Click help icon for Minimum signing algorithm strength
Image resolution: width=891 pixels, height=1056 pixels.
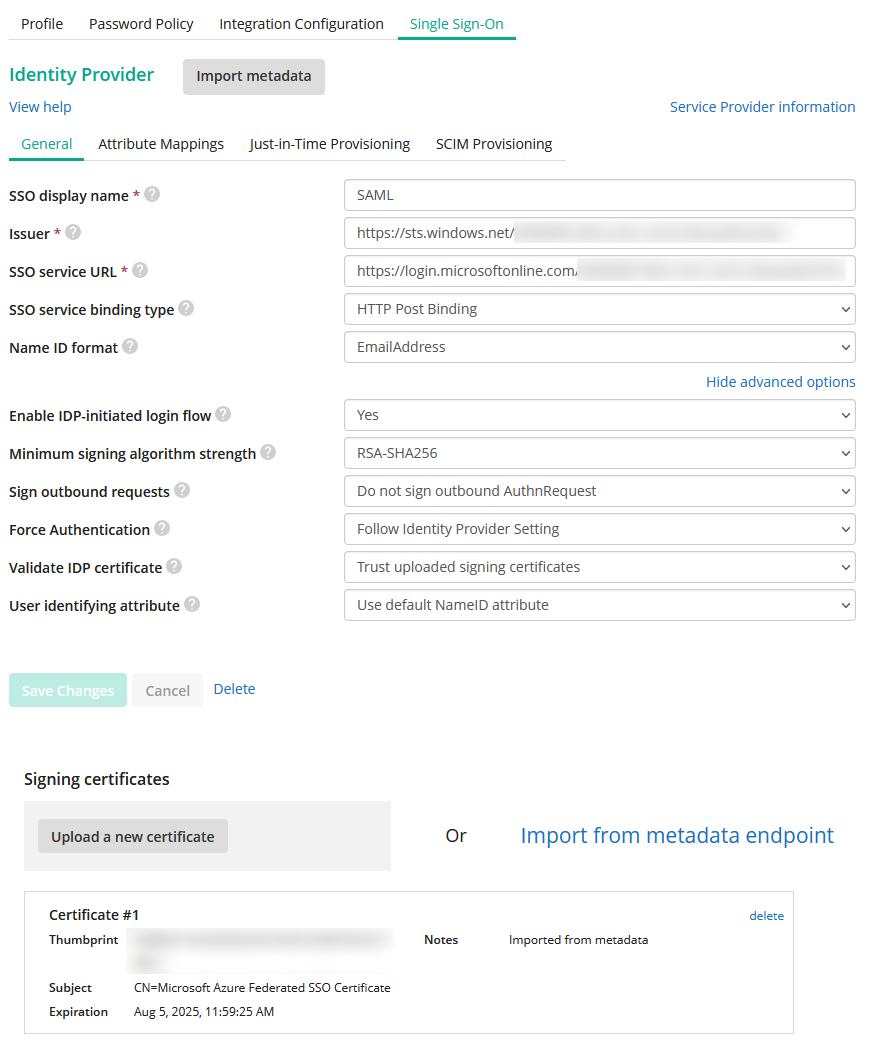268,453
